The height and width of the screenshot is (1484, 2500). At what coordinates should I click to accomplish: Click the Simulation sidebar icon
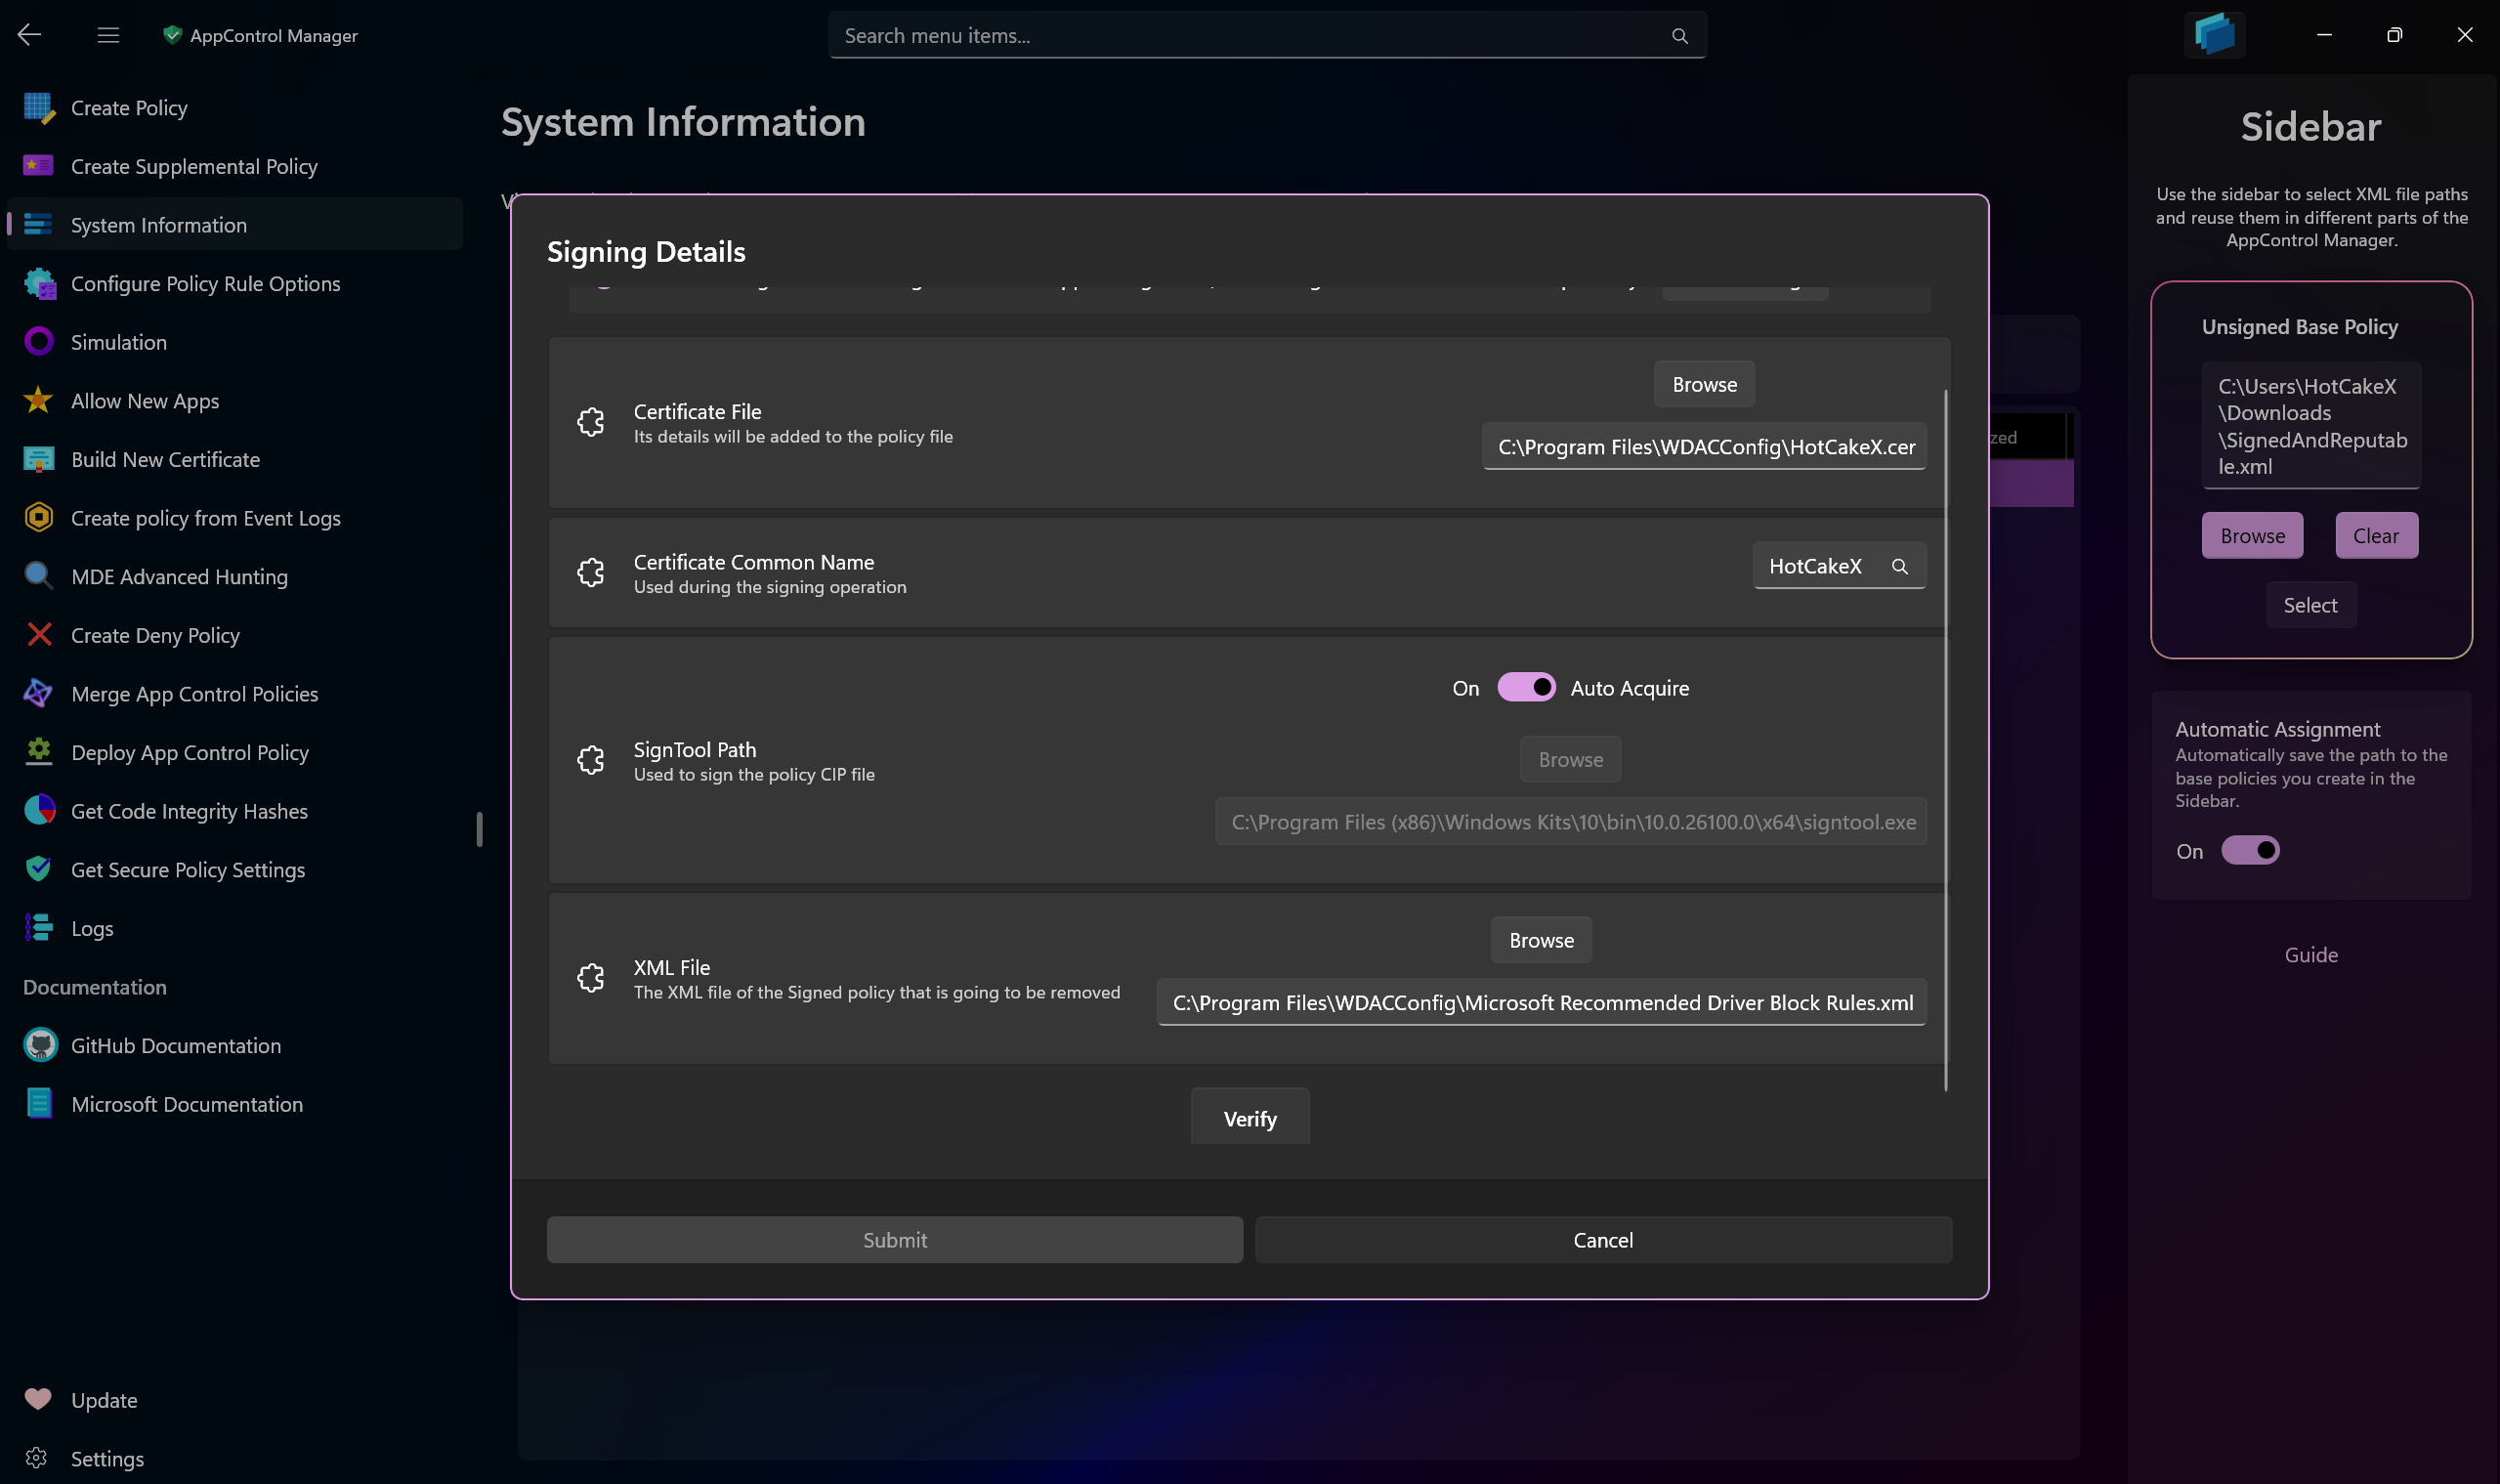(38, 342)
